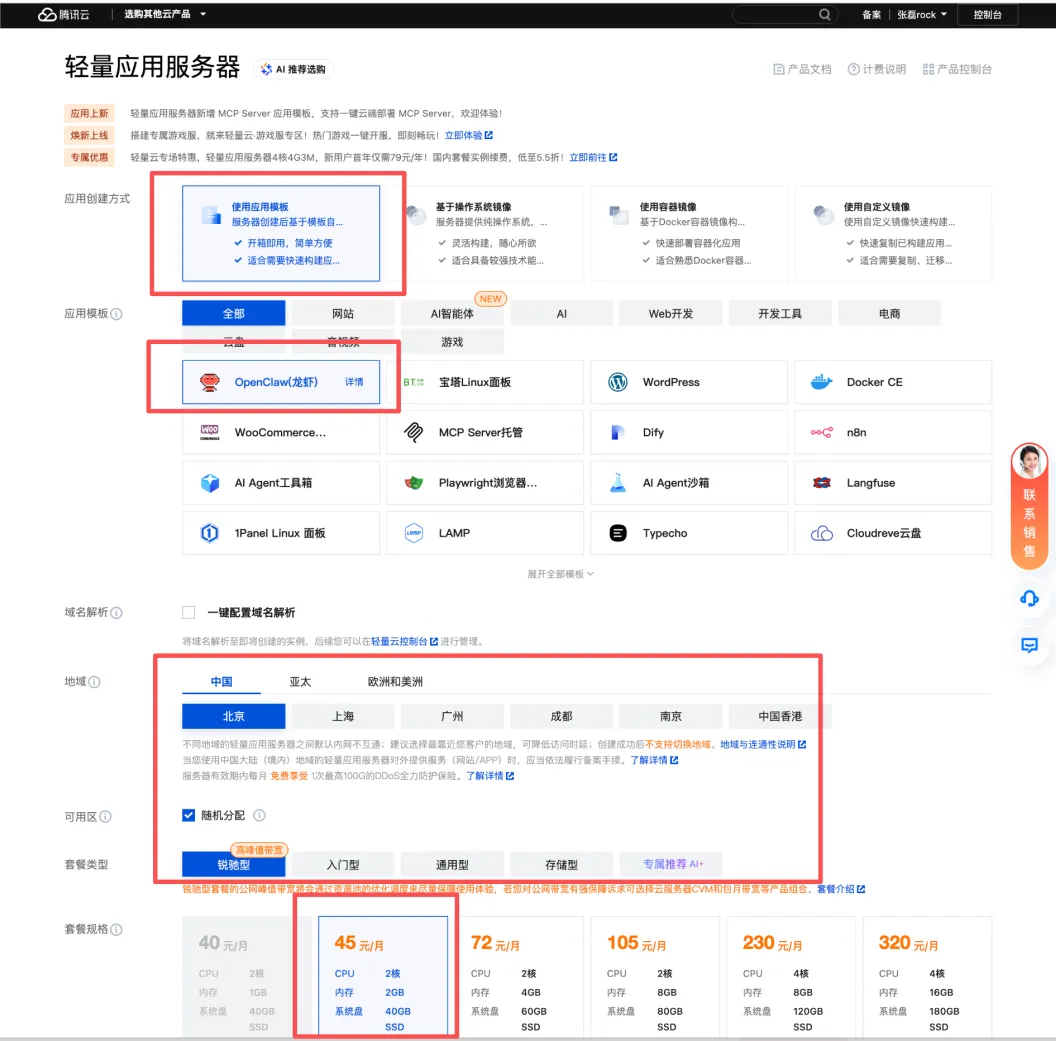Uncheck the 随机分配 availability zone checkbox
Screen dimensions: 1056x1041
tap(189, 815)
